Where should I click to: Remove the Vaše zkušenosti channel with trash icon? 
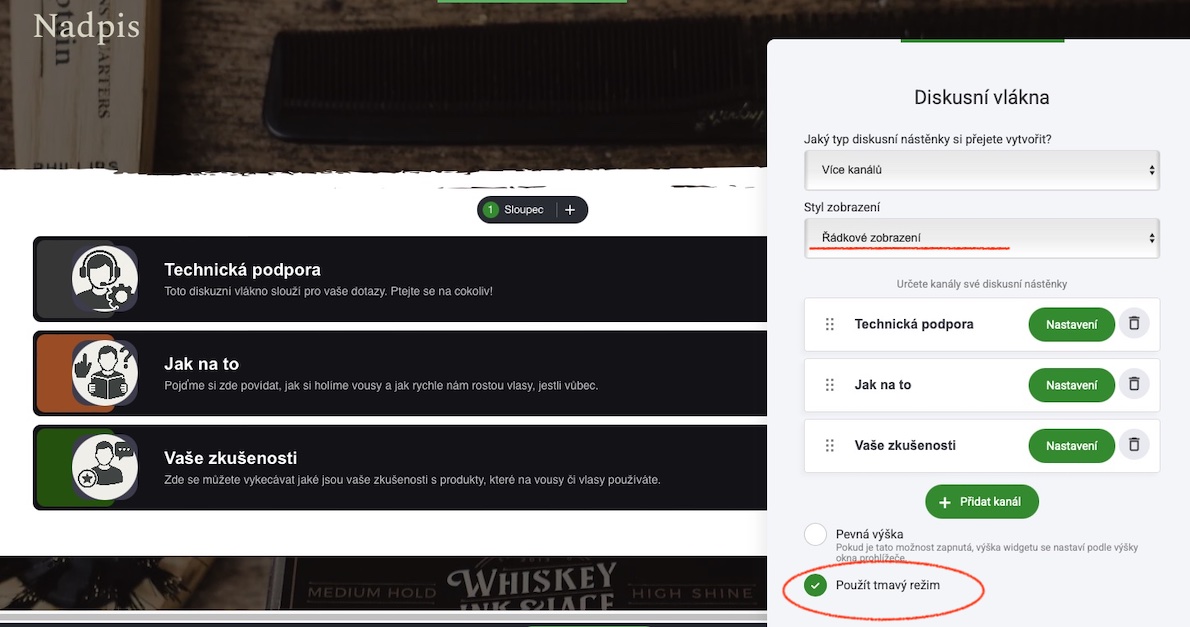pos(1134,445)
